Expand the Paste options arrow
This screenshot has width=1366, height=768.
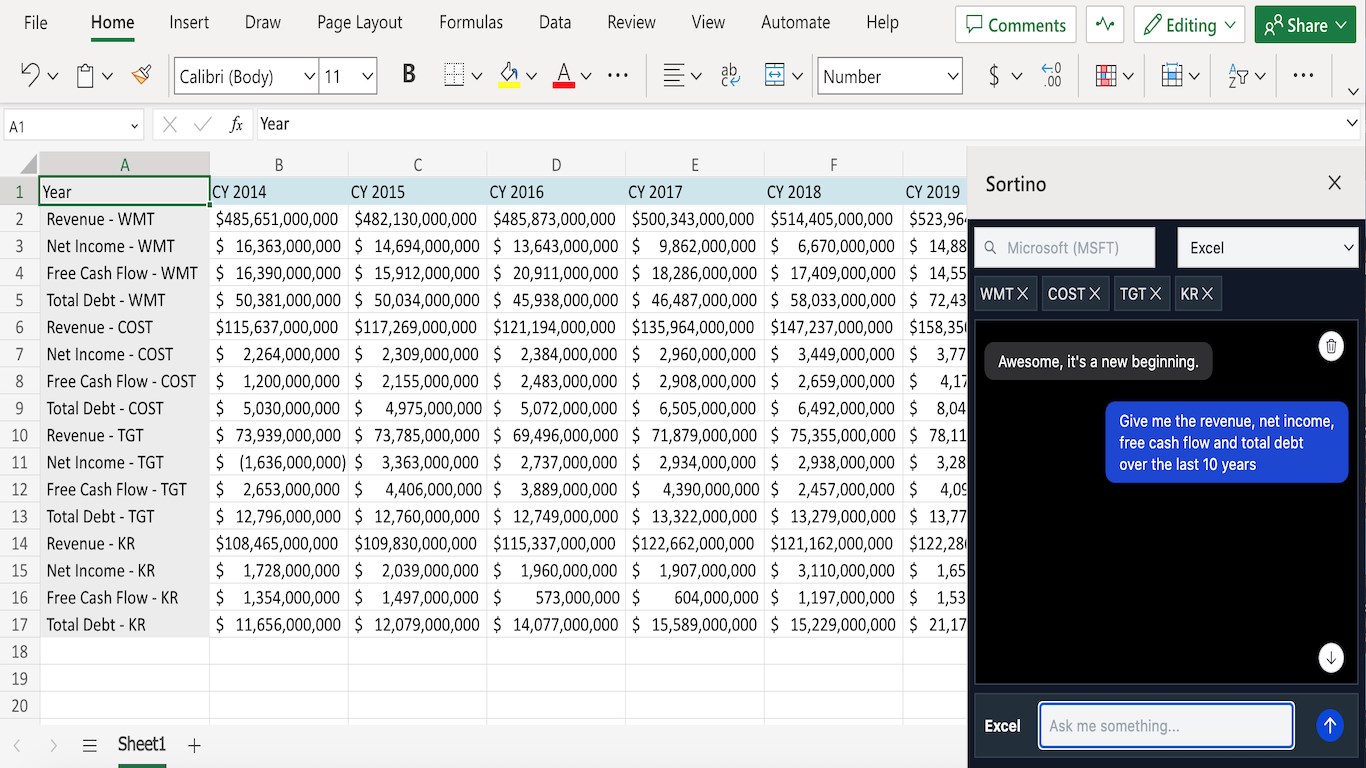pos(107,76)
